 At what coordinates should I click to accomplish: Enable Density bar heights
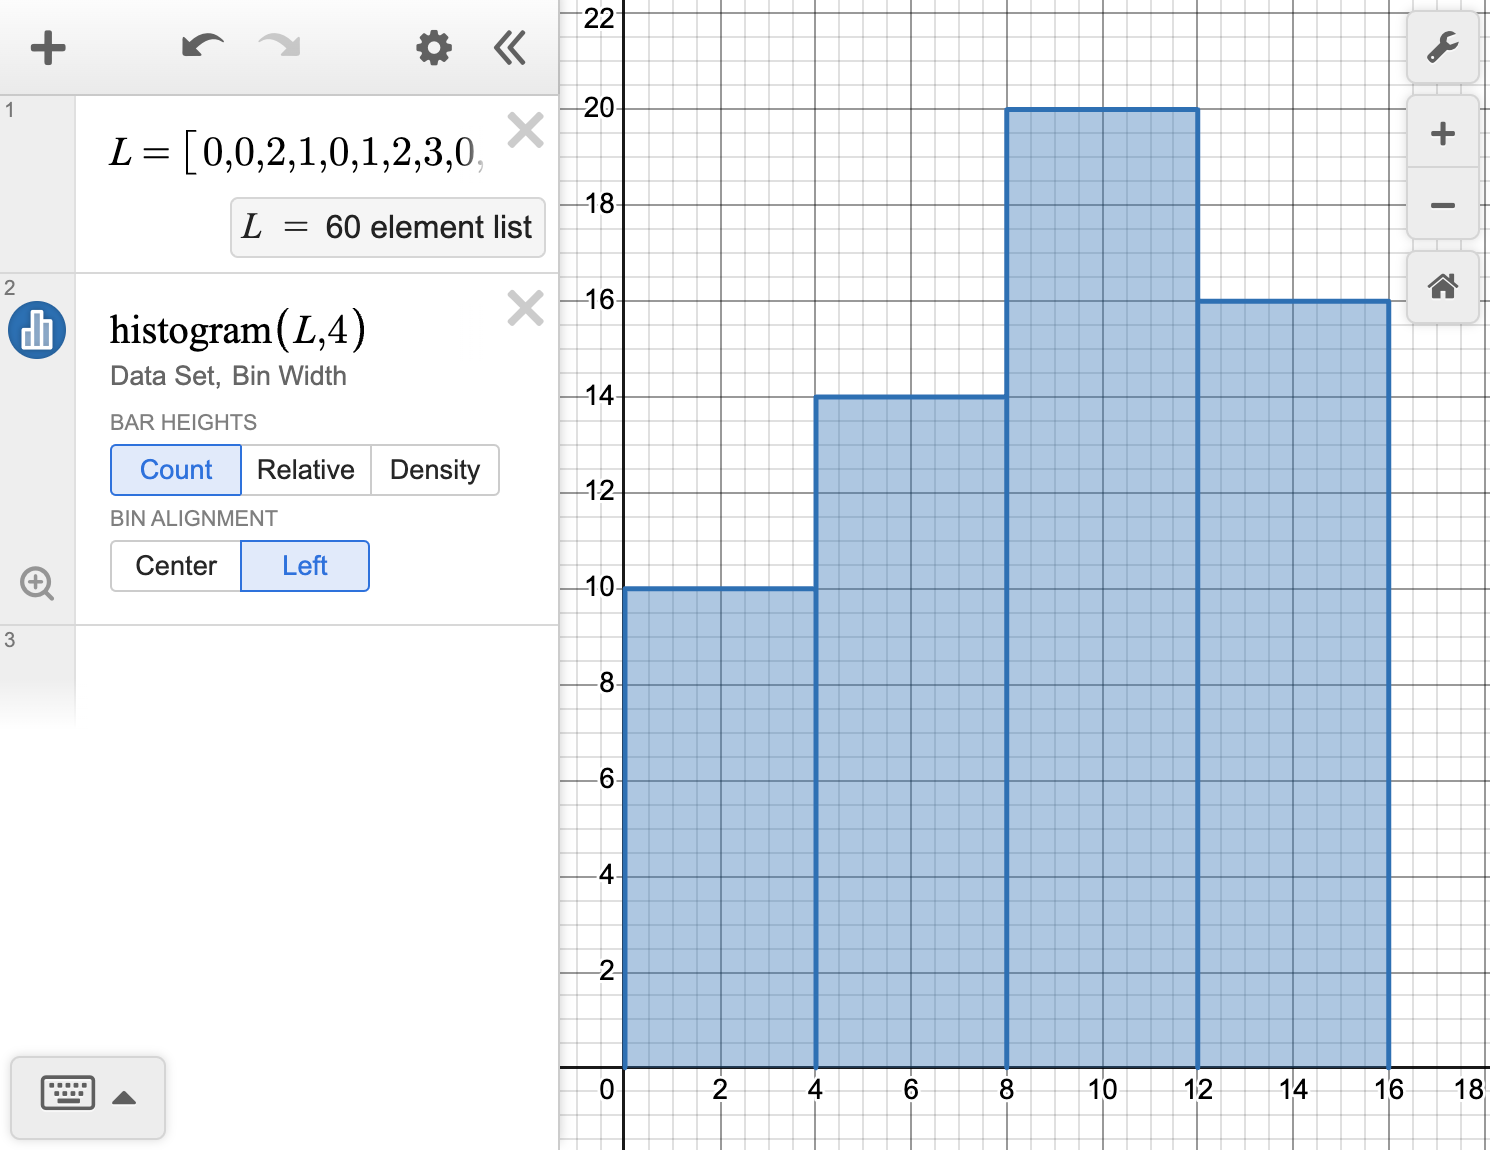[x=435, y=470]
